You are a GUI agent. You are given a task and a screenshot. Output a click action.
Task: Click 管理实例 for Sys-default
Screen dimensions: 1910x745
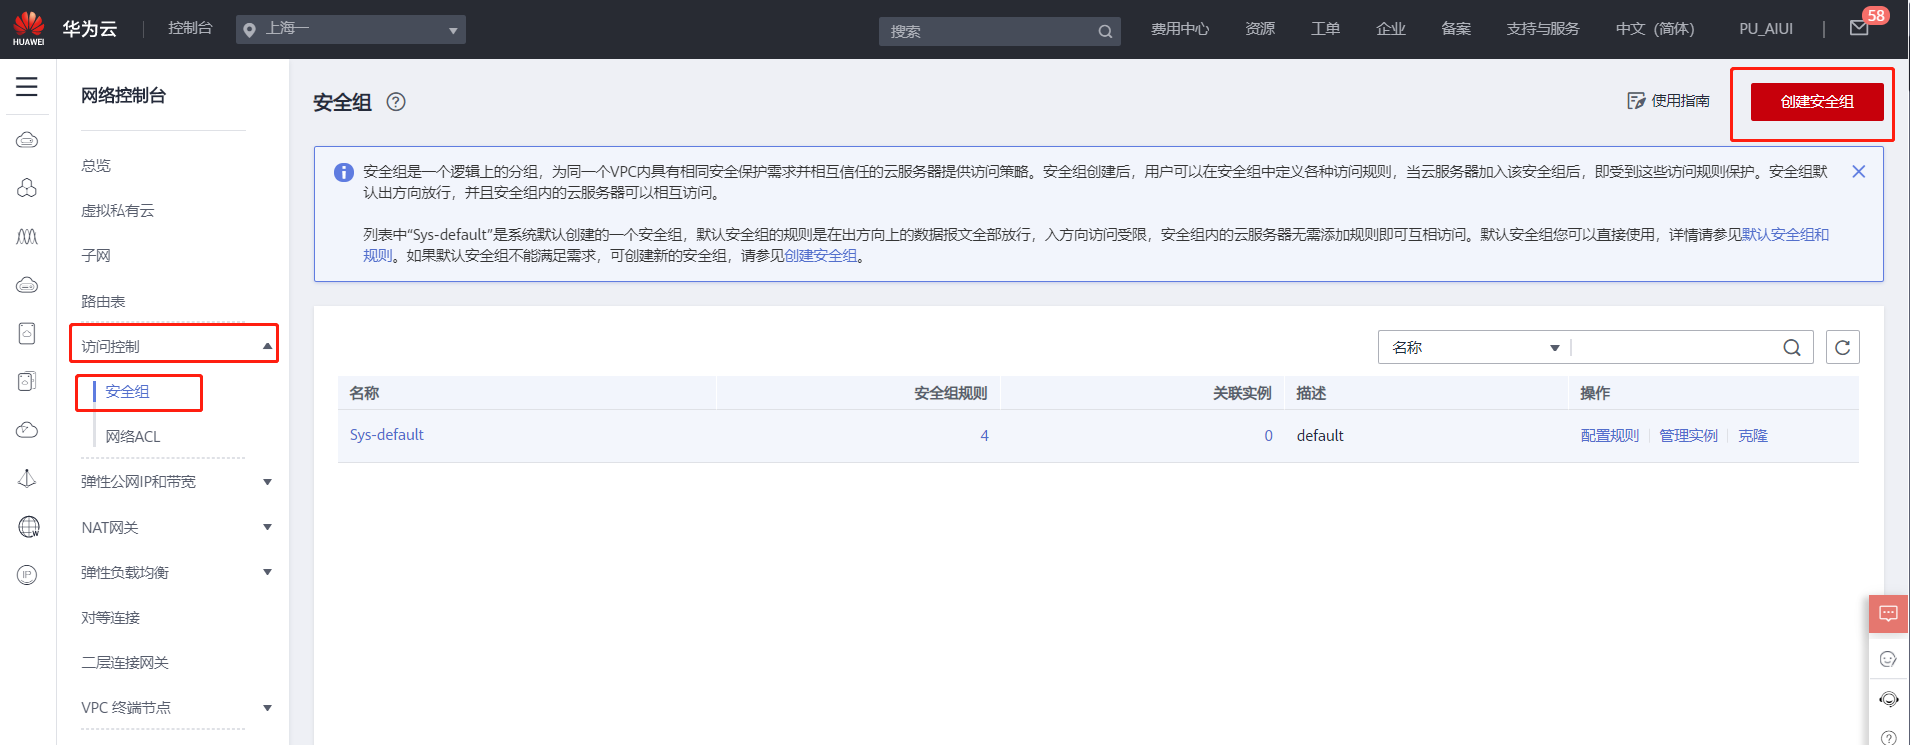1688,436
